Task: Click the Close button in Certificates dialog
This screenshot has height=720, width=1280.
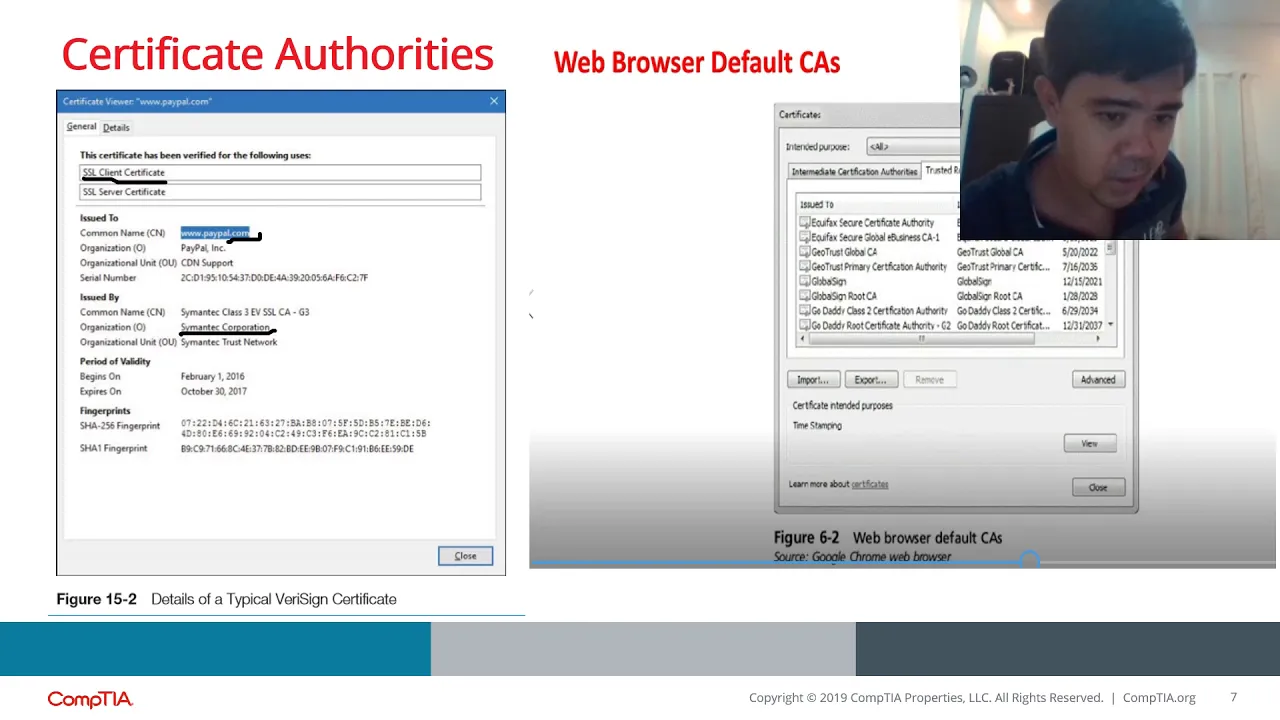Action: [x=1098, y=488]
